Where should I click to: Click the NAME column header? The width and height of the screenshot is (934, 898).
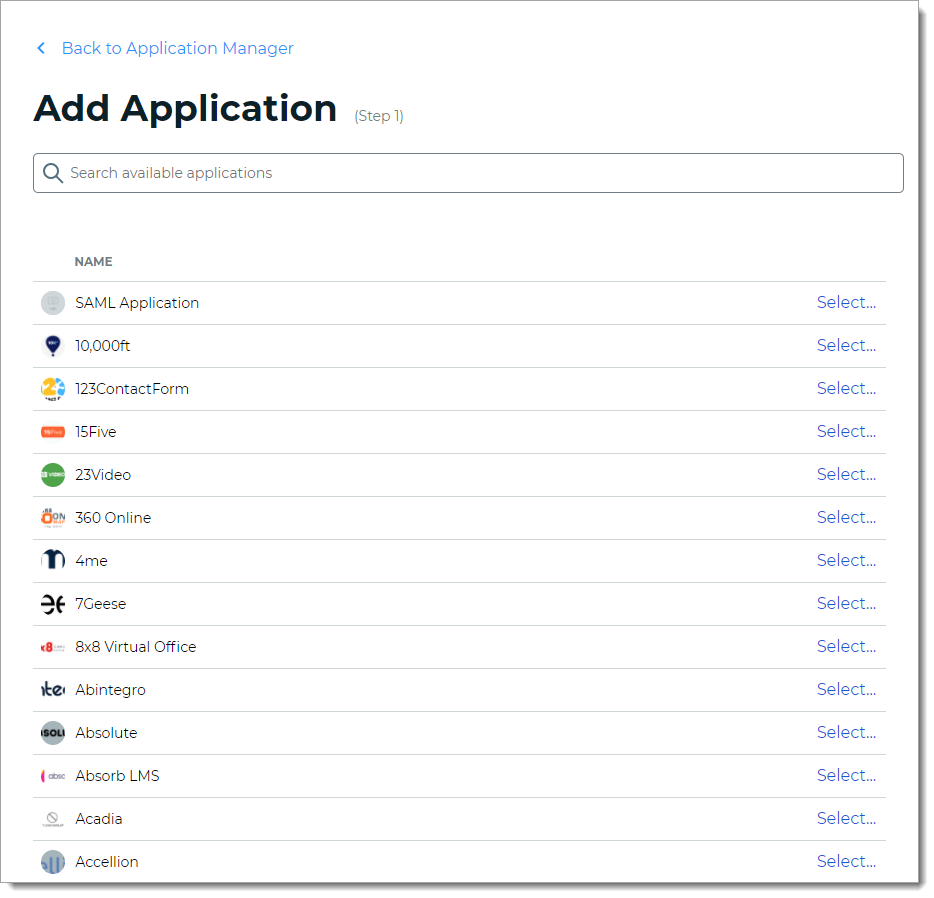point(93,261)
